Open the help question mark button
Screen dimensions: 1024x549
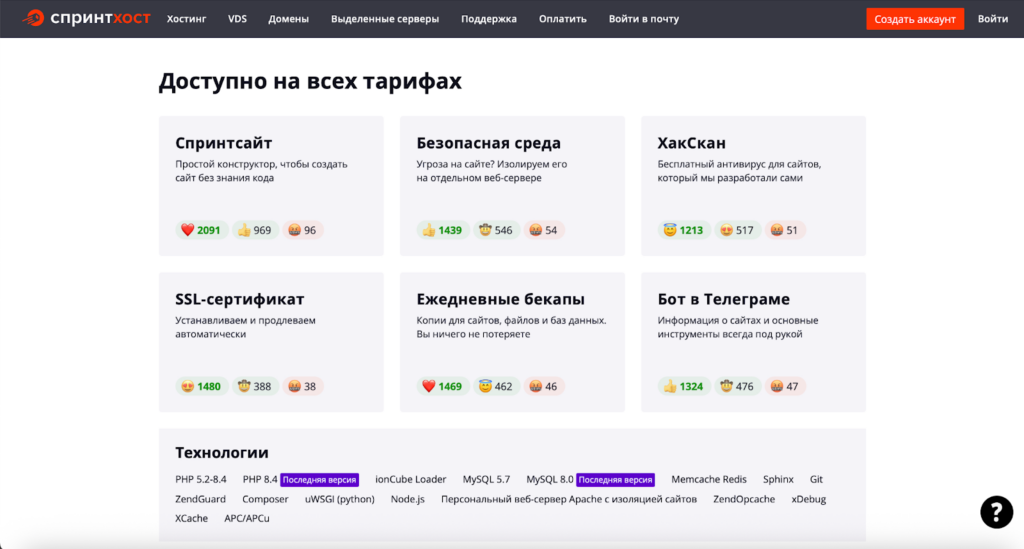996,512
